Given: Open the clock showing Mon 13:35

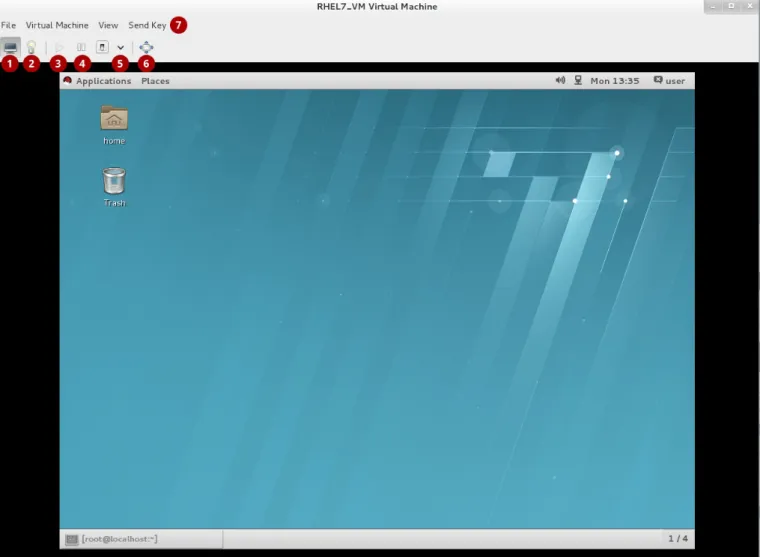Looking at the screenshot, I should (615, 81).
